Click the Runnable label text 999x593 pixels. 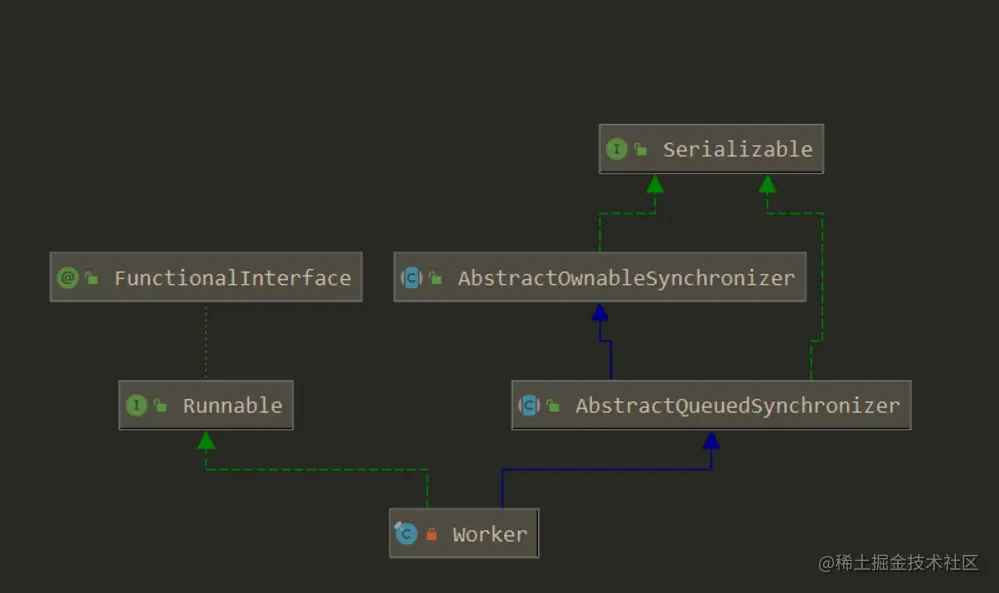pos(233,406)
